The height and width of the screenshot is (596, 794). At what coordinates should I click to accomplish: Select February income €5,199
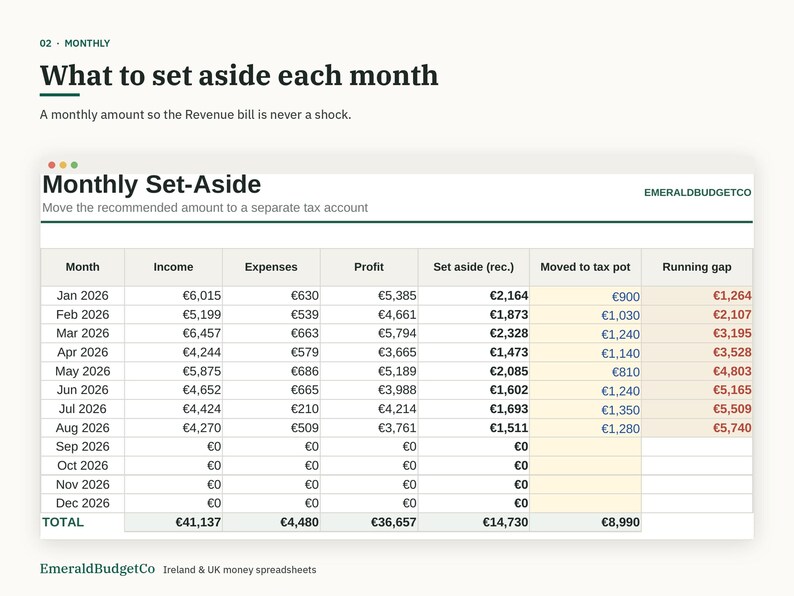[173, 314]
